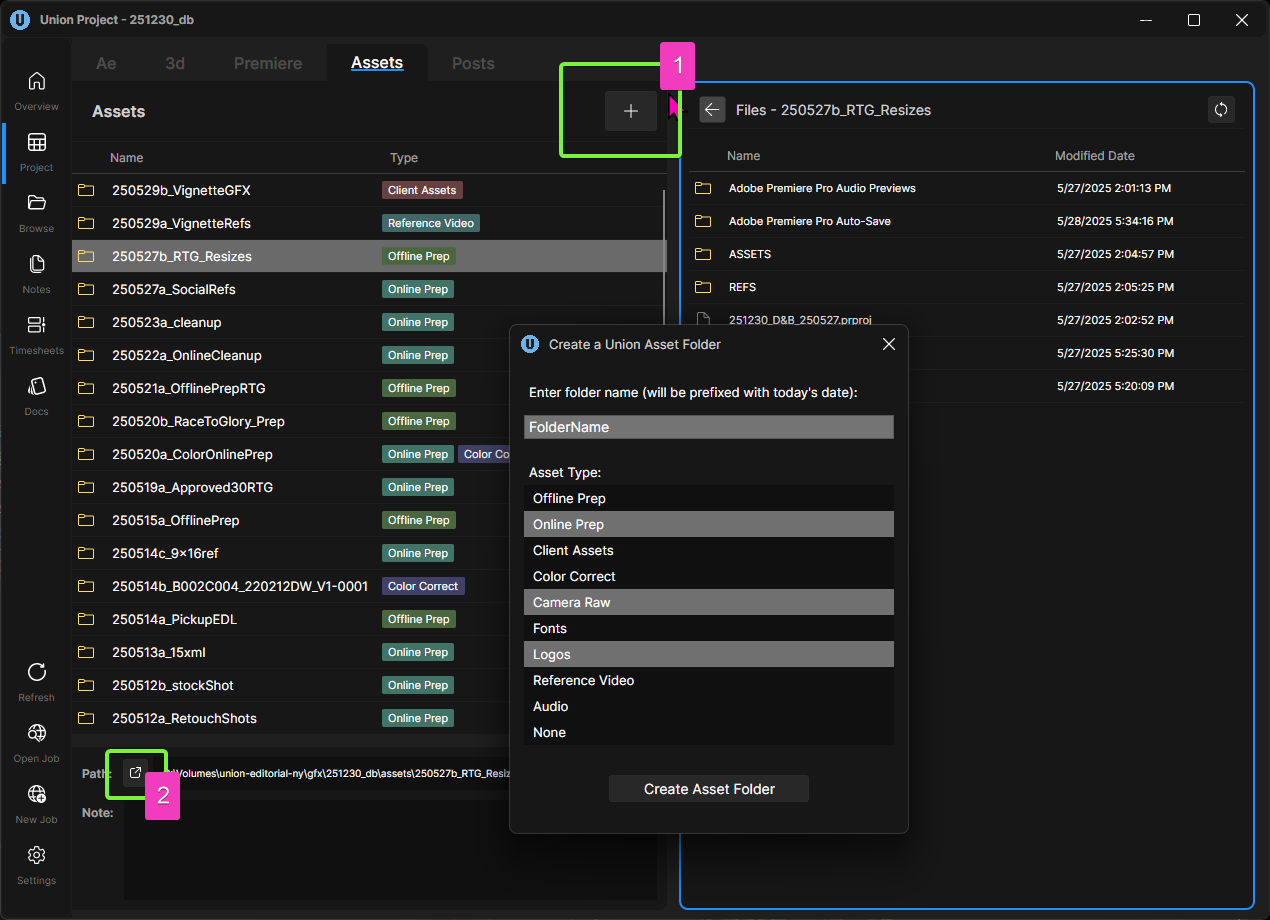
Task: Open the Docs sidebar section
Action: pos(36,395)
